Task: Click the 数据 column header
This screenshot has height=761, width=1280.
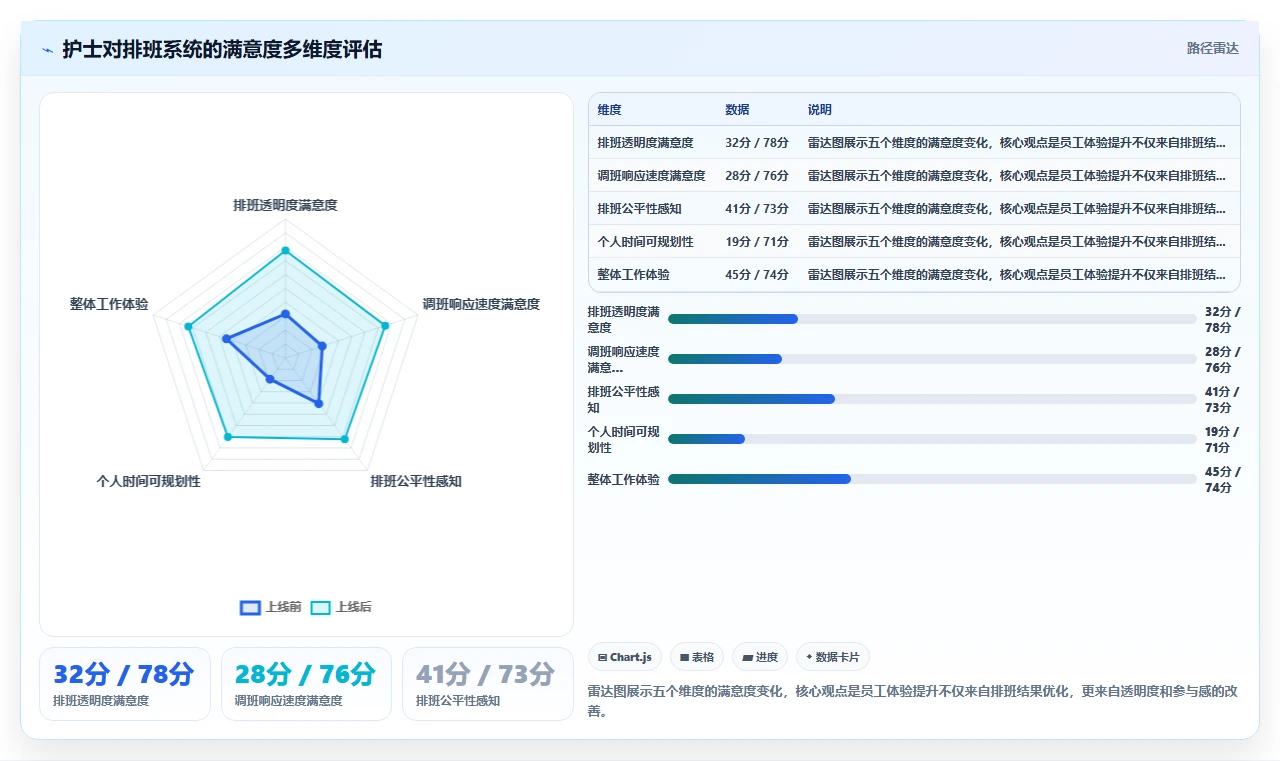Action: tap(737, 110)
